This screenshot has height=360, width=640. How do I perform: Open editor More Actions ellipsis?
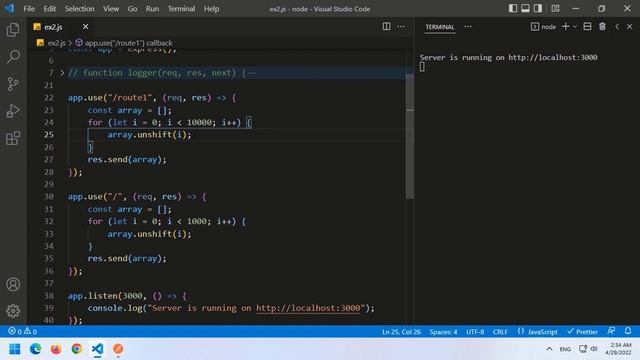pyautogui.click(x=401, y=27)
